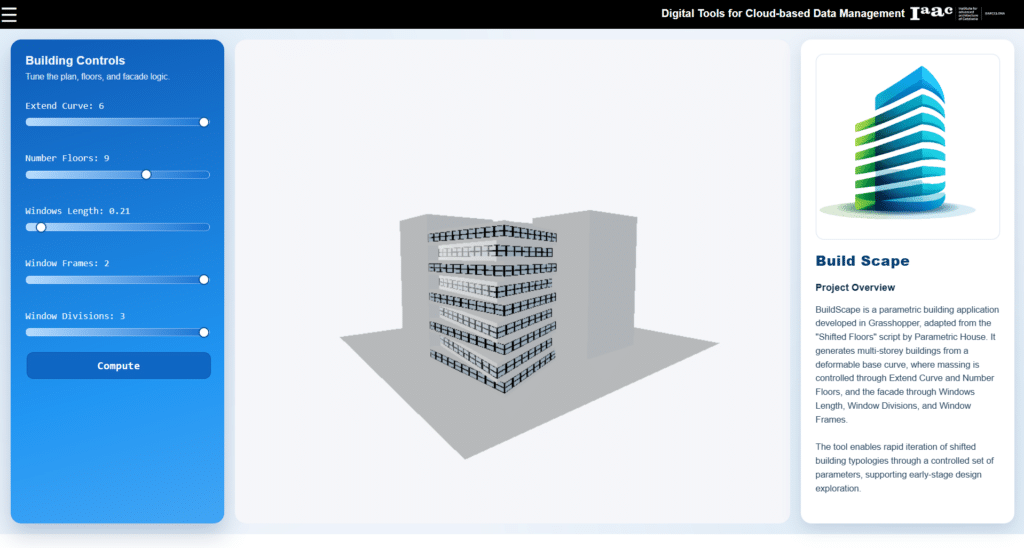Click the Building Controls panel title
Viewport: 1024px width, 548px height.
tap(75, 61)
